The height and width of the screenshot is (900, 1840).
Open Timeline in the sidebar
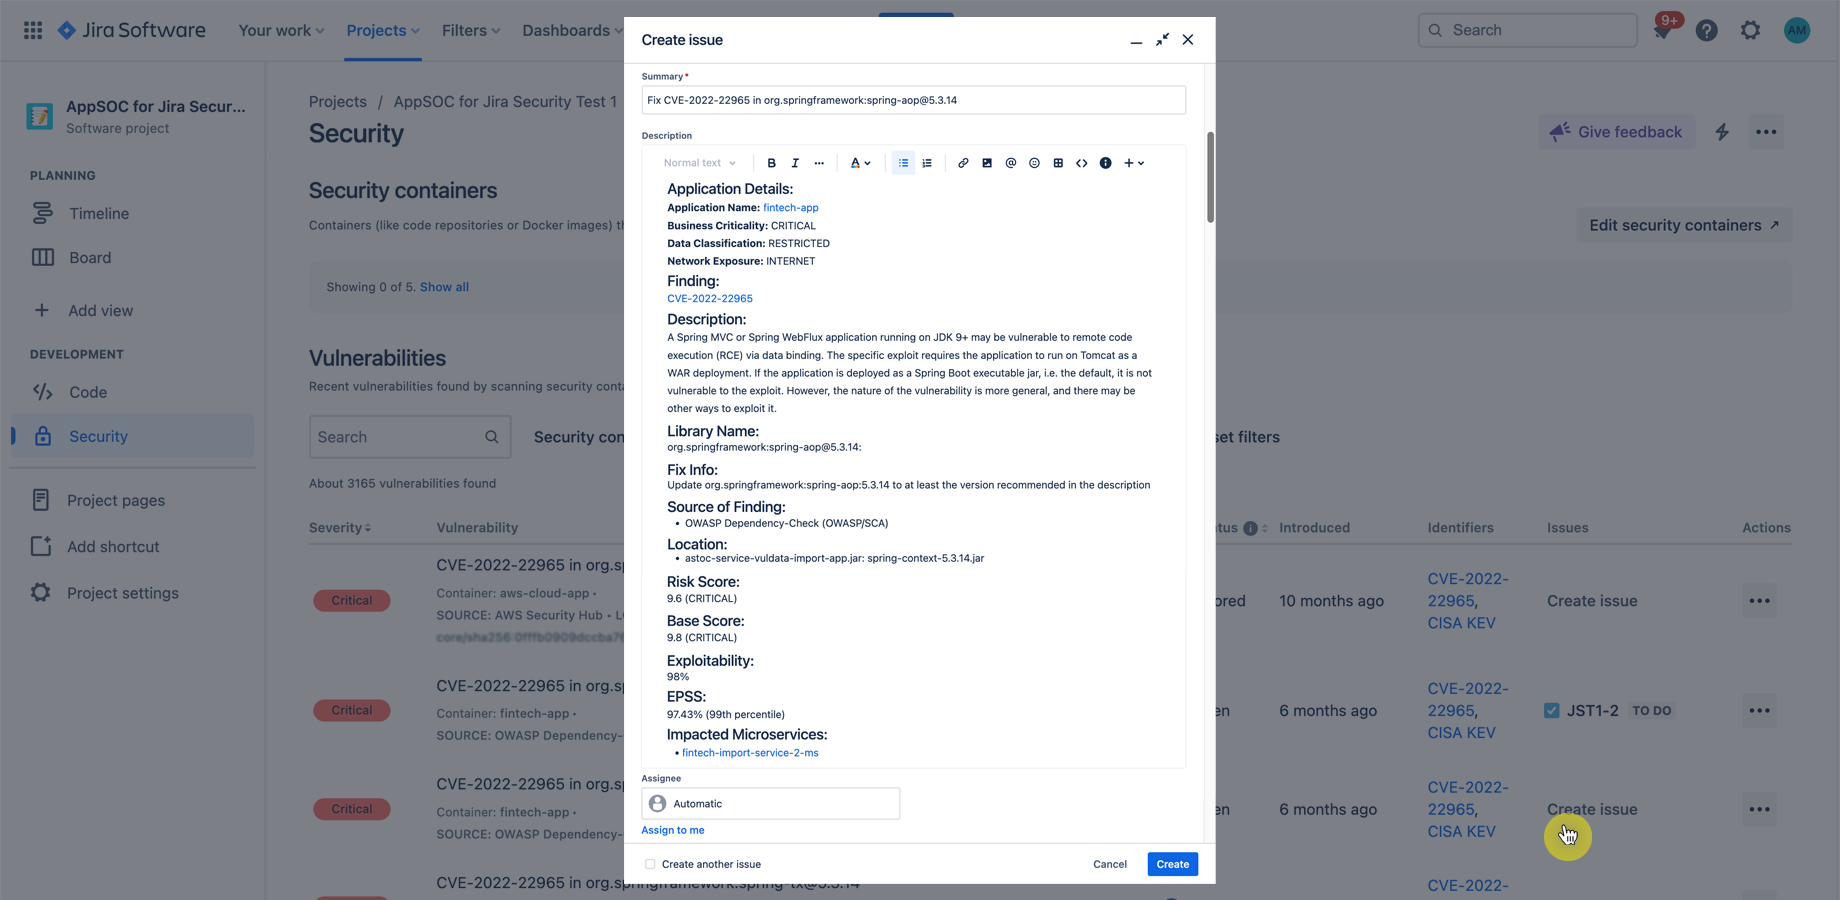(x=99, y=214)
